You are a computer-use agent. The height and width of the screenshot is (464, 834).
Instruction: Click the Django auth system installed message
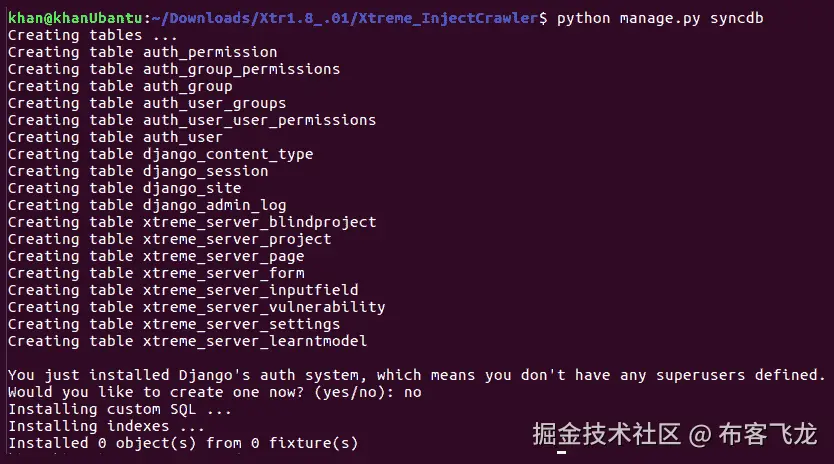[x=416, y=375]
